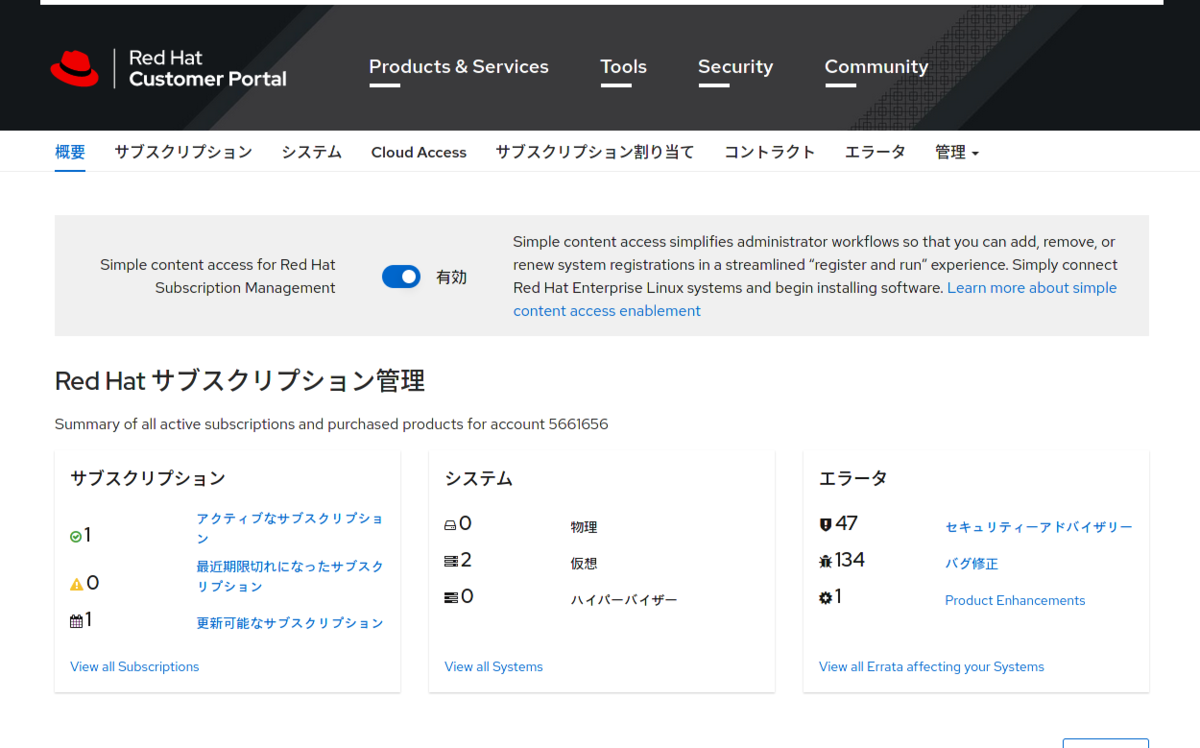
Task: Click the yellow warning expired subscriptions icon
Action: click(x=76, y=584)
